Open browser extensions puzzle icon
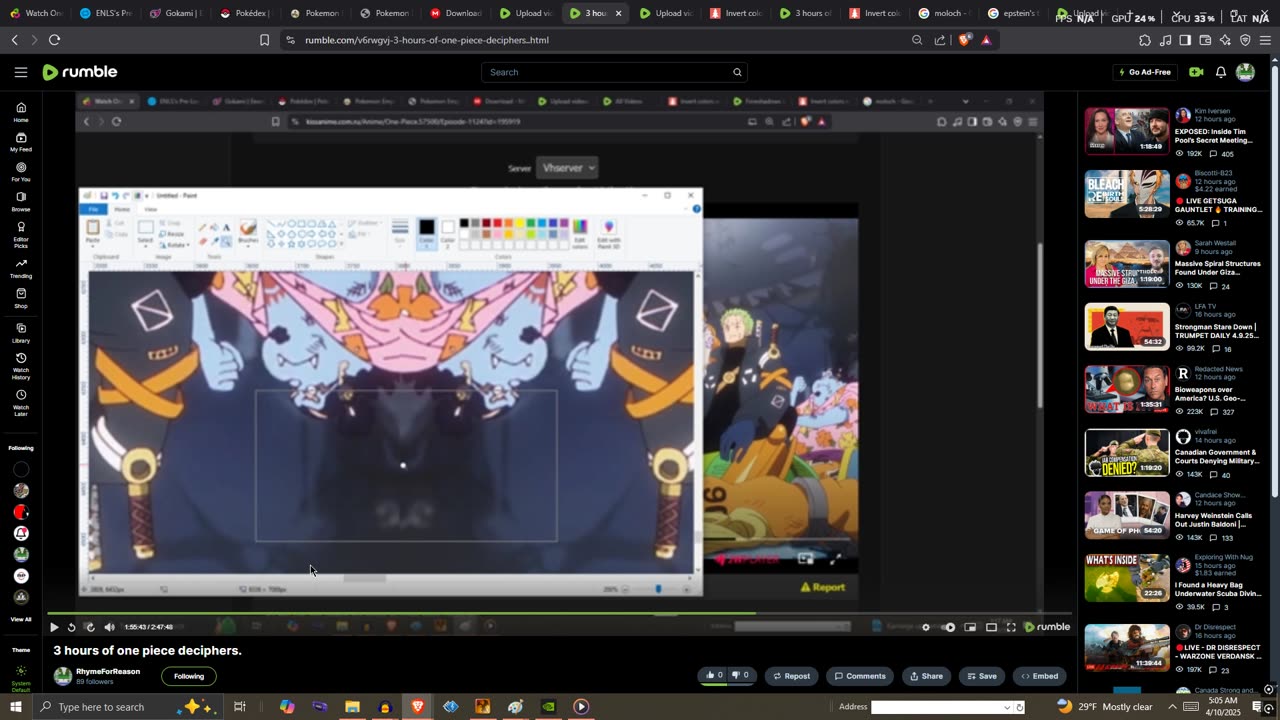The image size is (1280, 720). [1145, 40]
